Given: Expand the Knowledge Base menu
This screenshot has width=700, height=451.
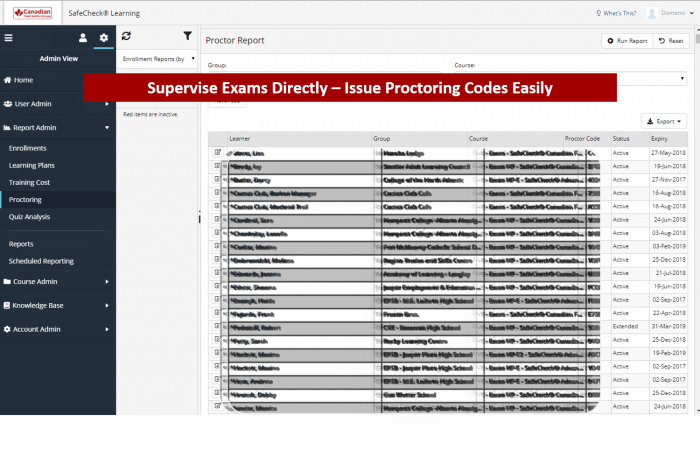Looking at the screenshot, I should (x=58, y=305).
